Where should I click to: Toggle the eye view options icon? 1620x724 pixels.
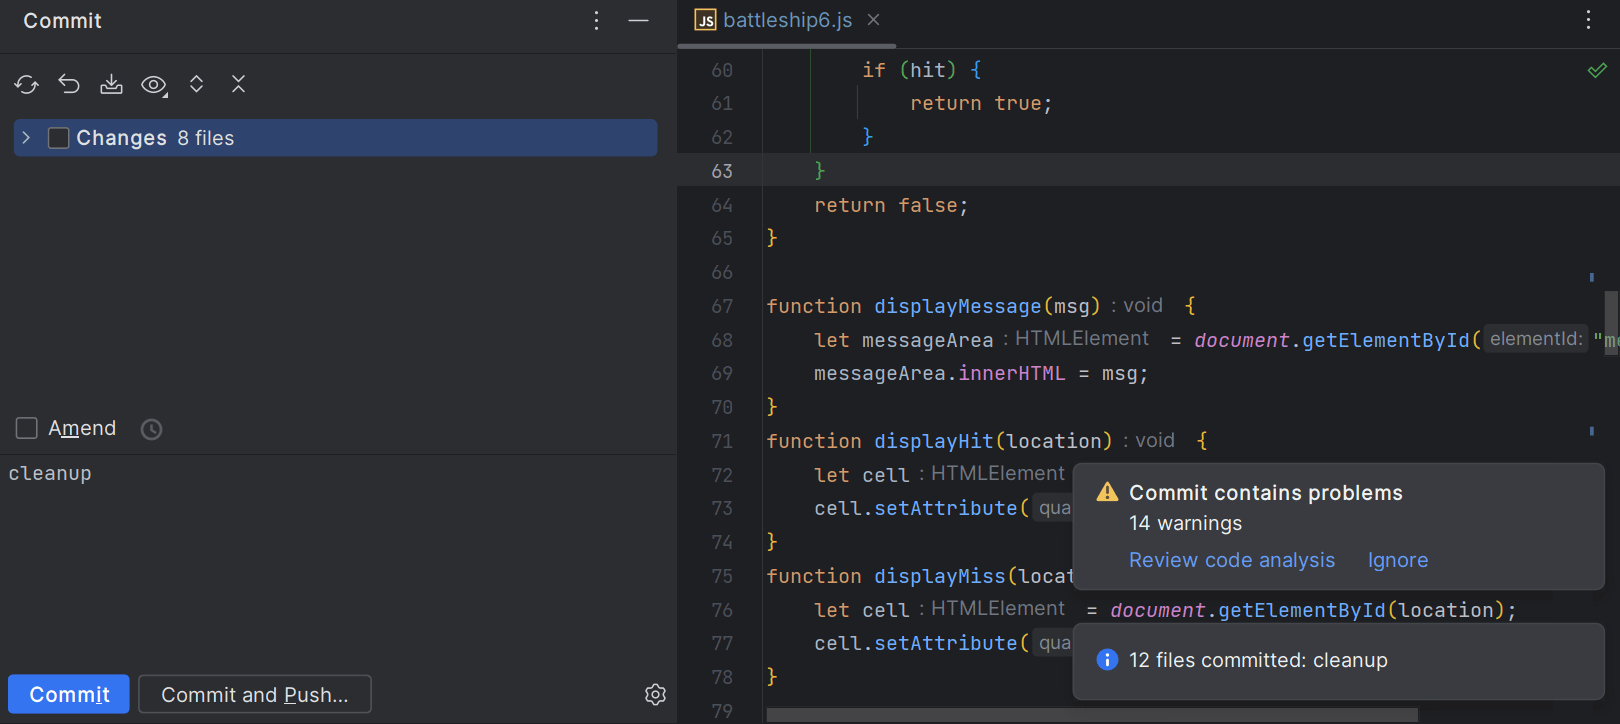(x=154, y=85)
